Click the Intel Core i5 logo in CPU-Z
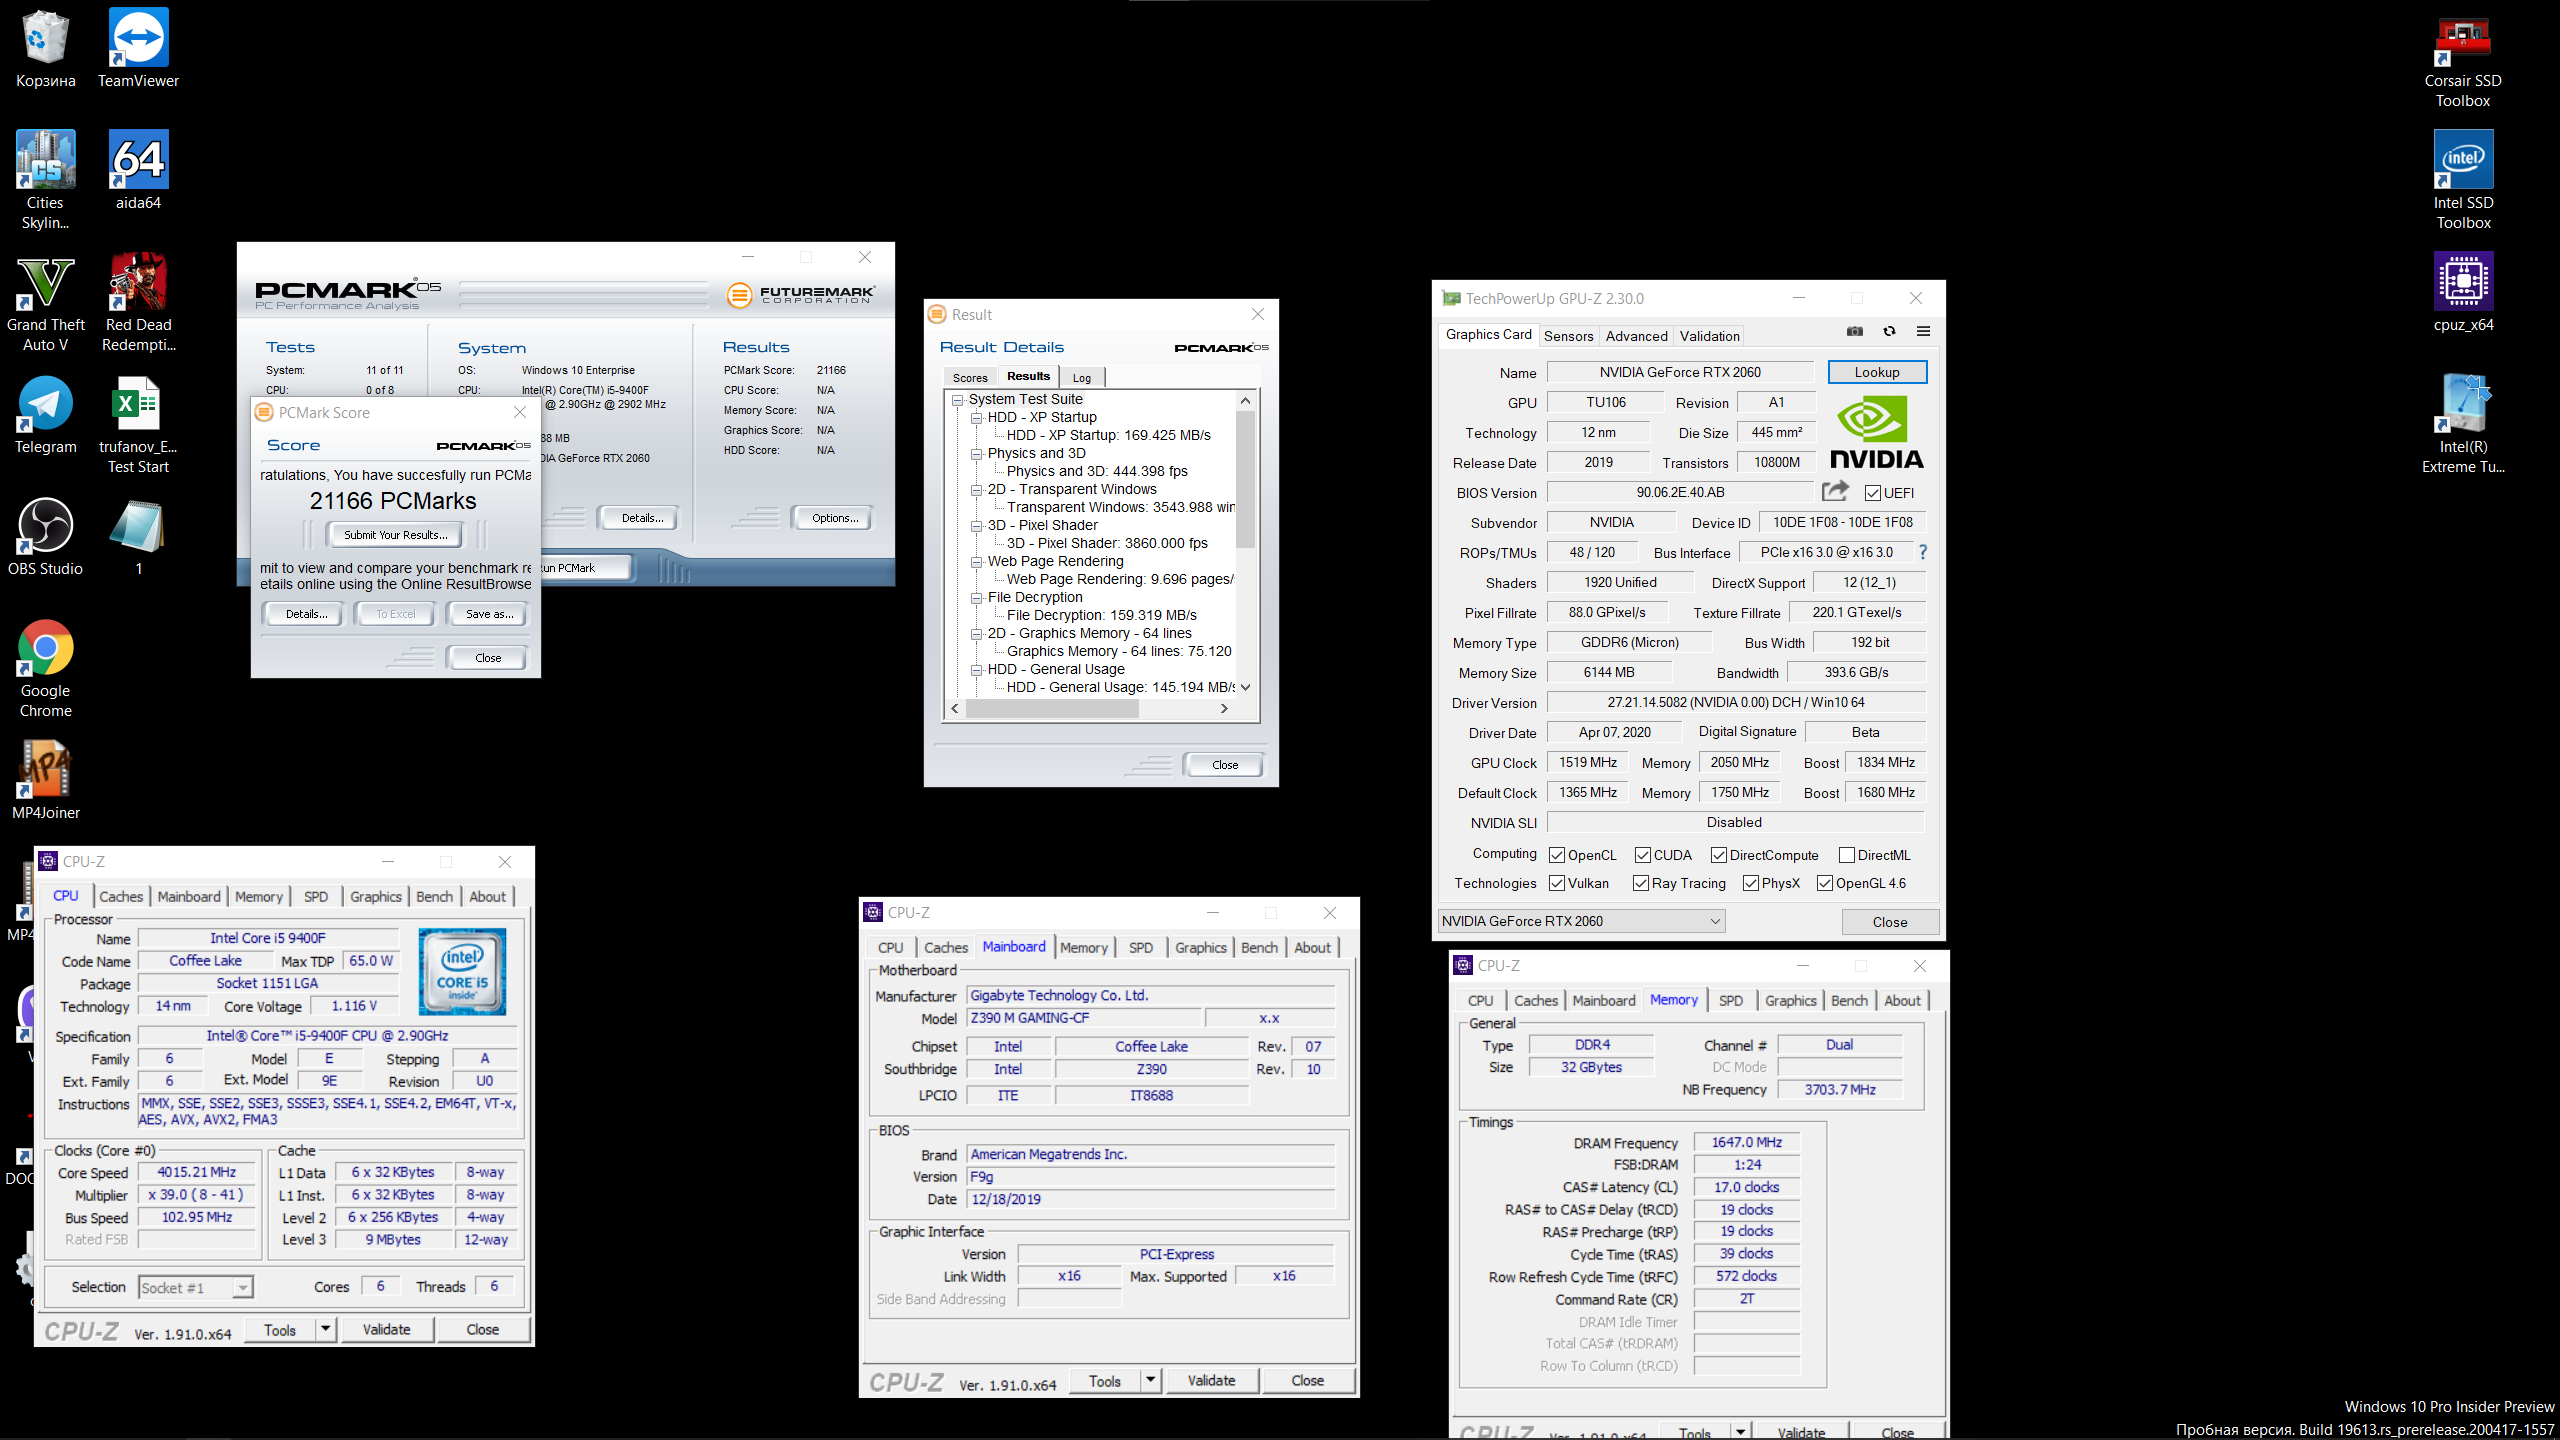This screenshot has width=2560, height=1440. [x=462, y=971]
